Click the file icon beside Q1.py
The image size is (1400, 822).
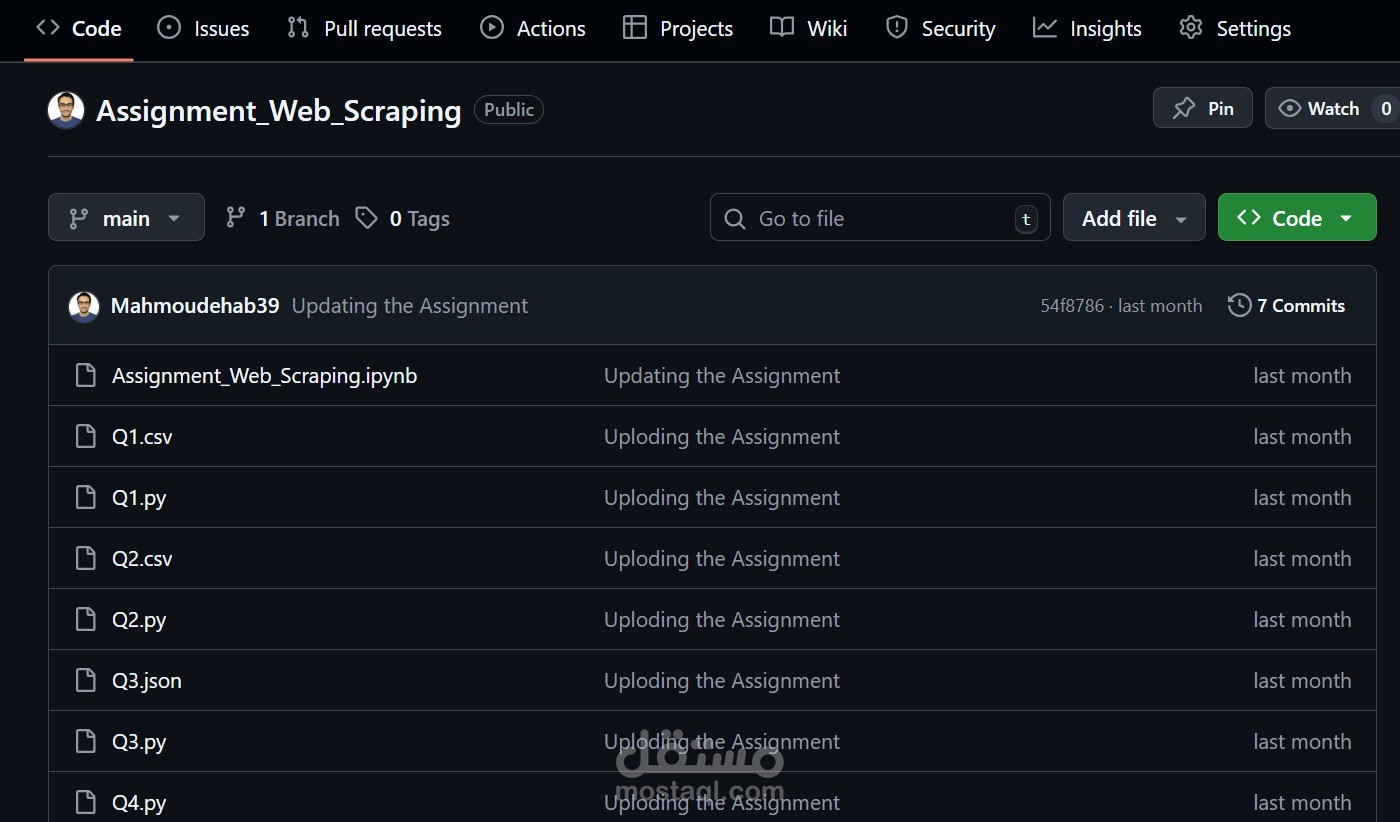(x=86, y=498)
